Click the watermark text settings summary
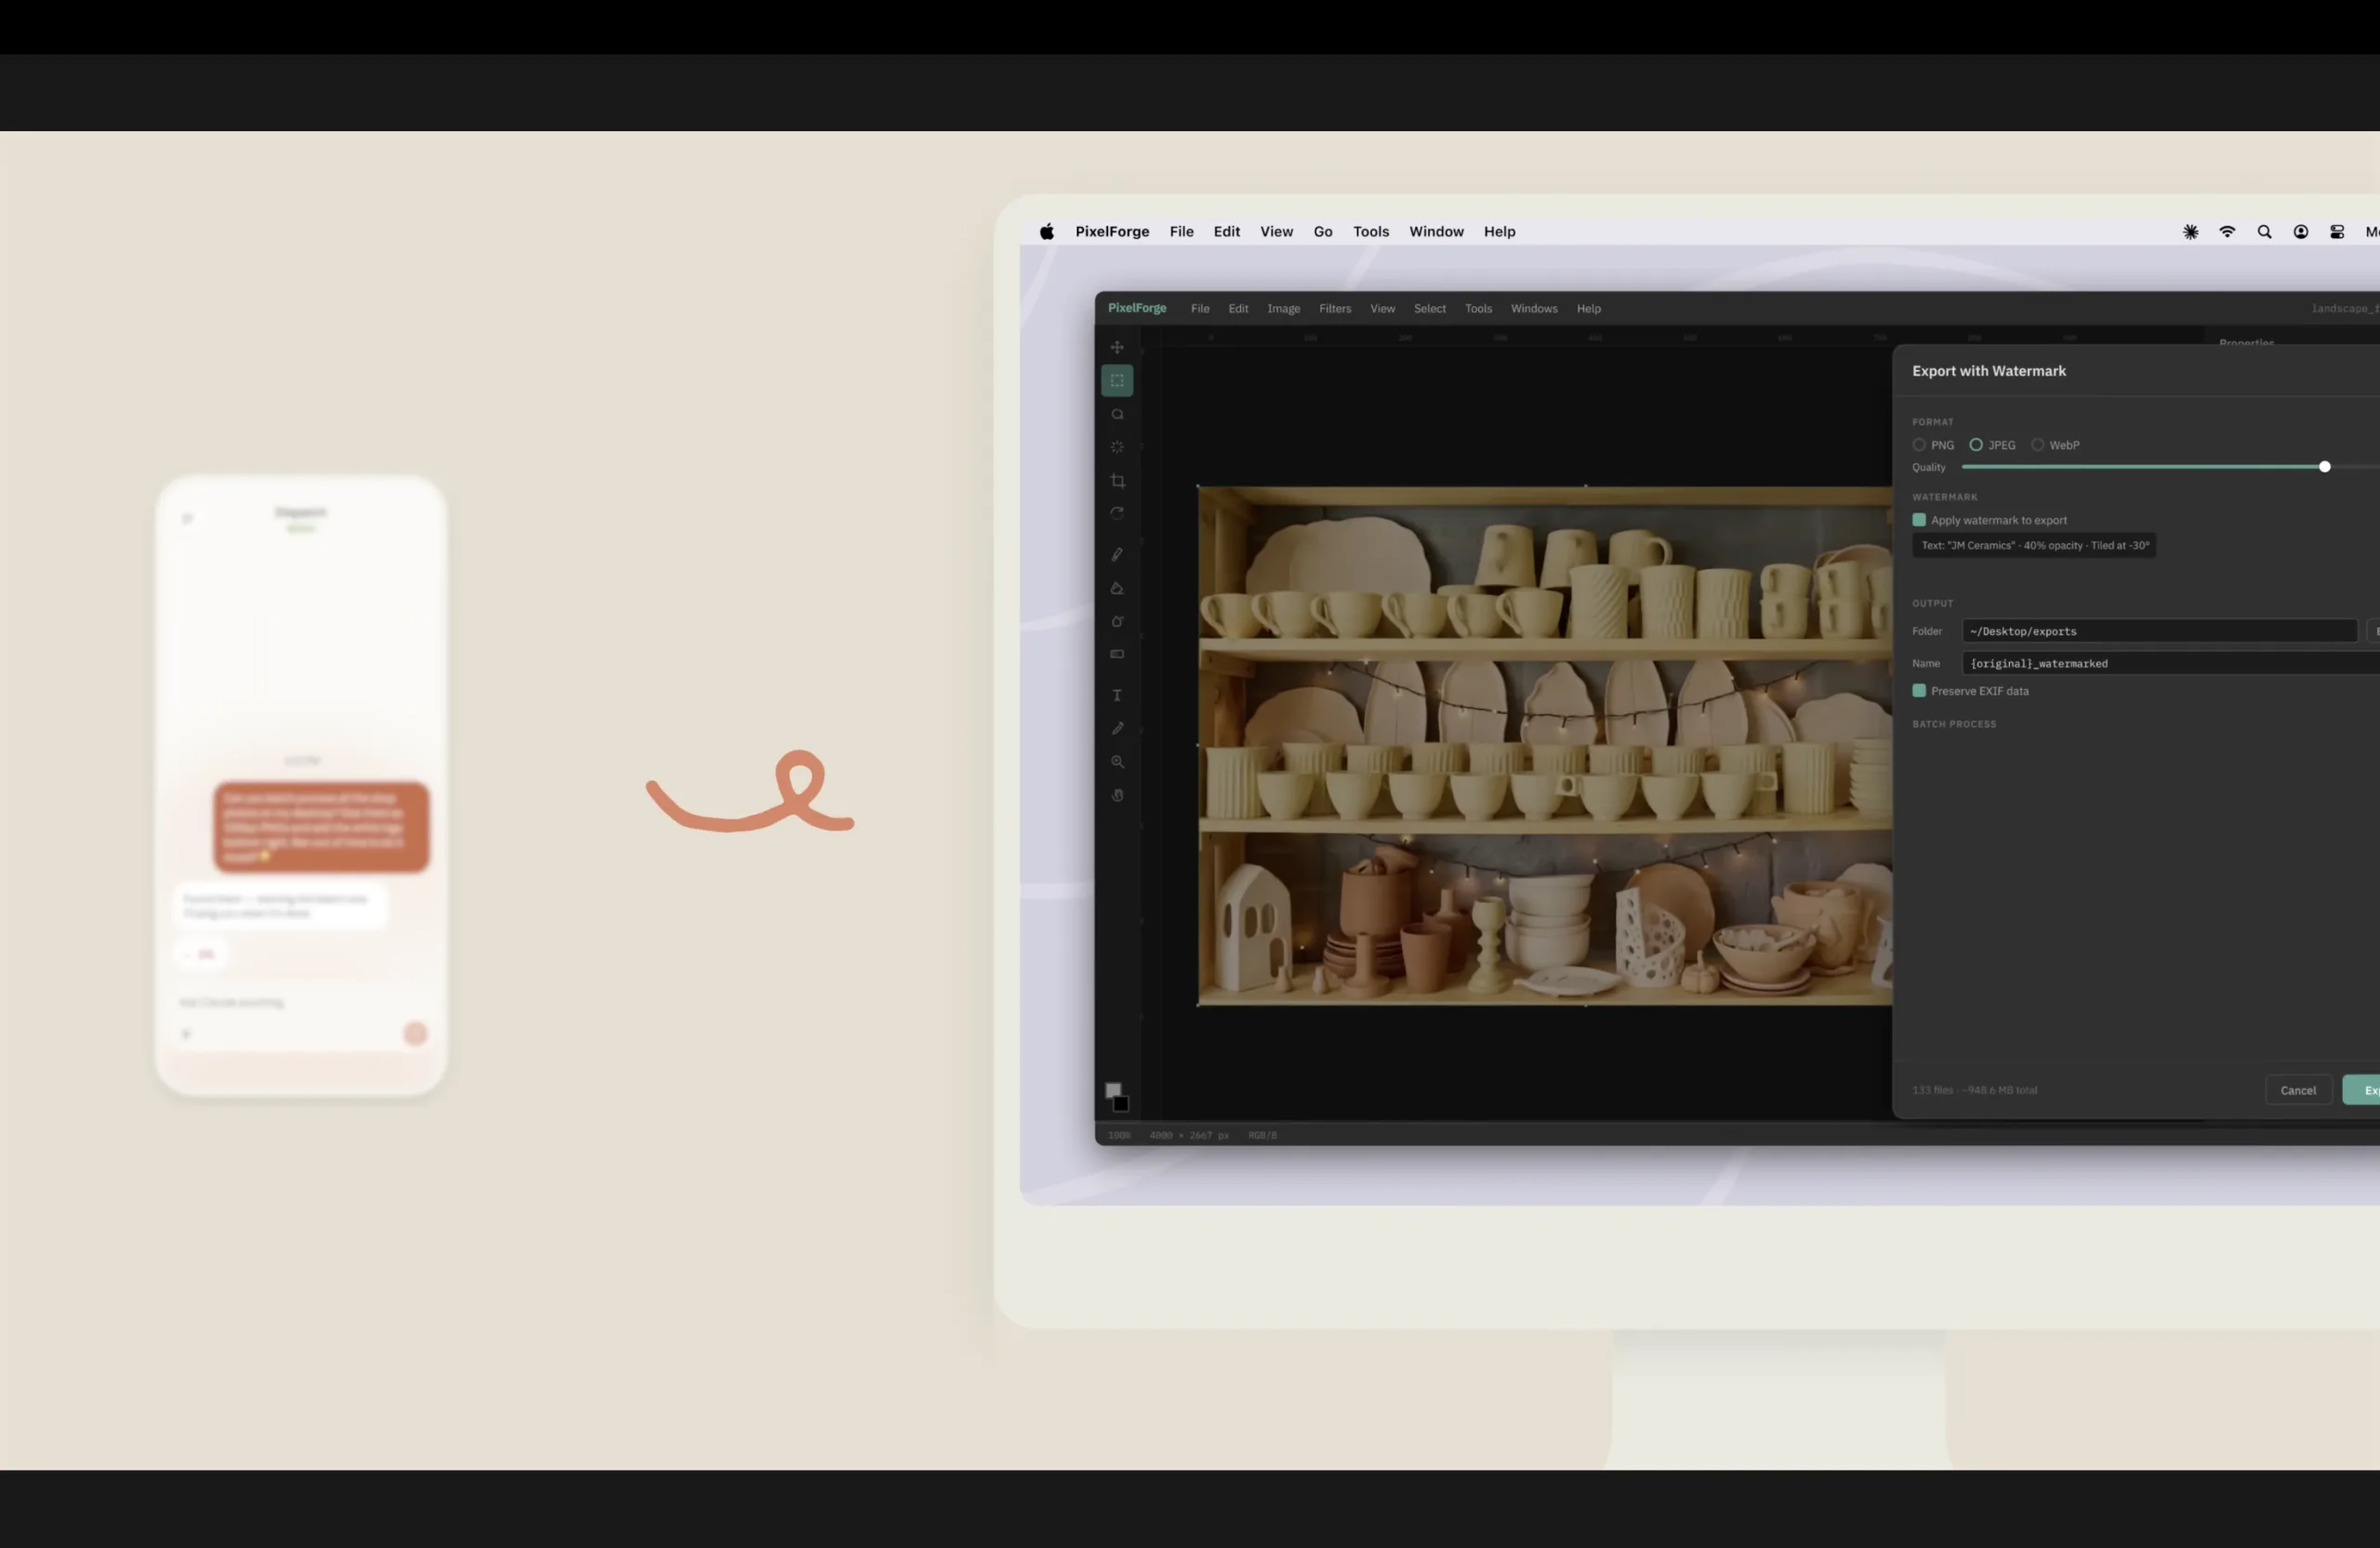The width and height of the screenshot is (2380, 1548). pyautogui.click(x=2033, y=545)
